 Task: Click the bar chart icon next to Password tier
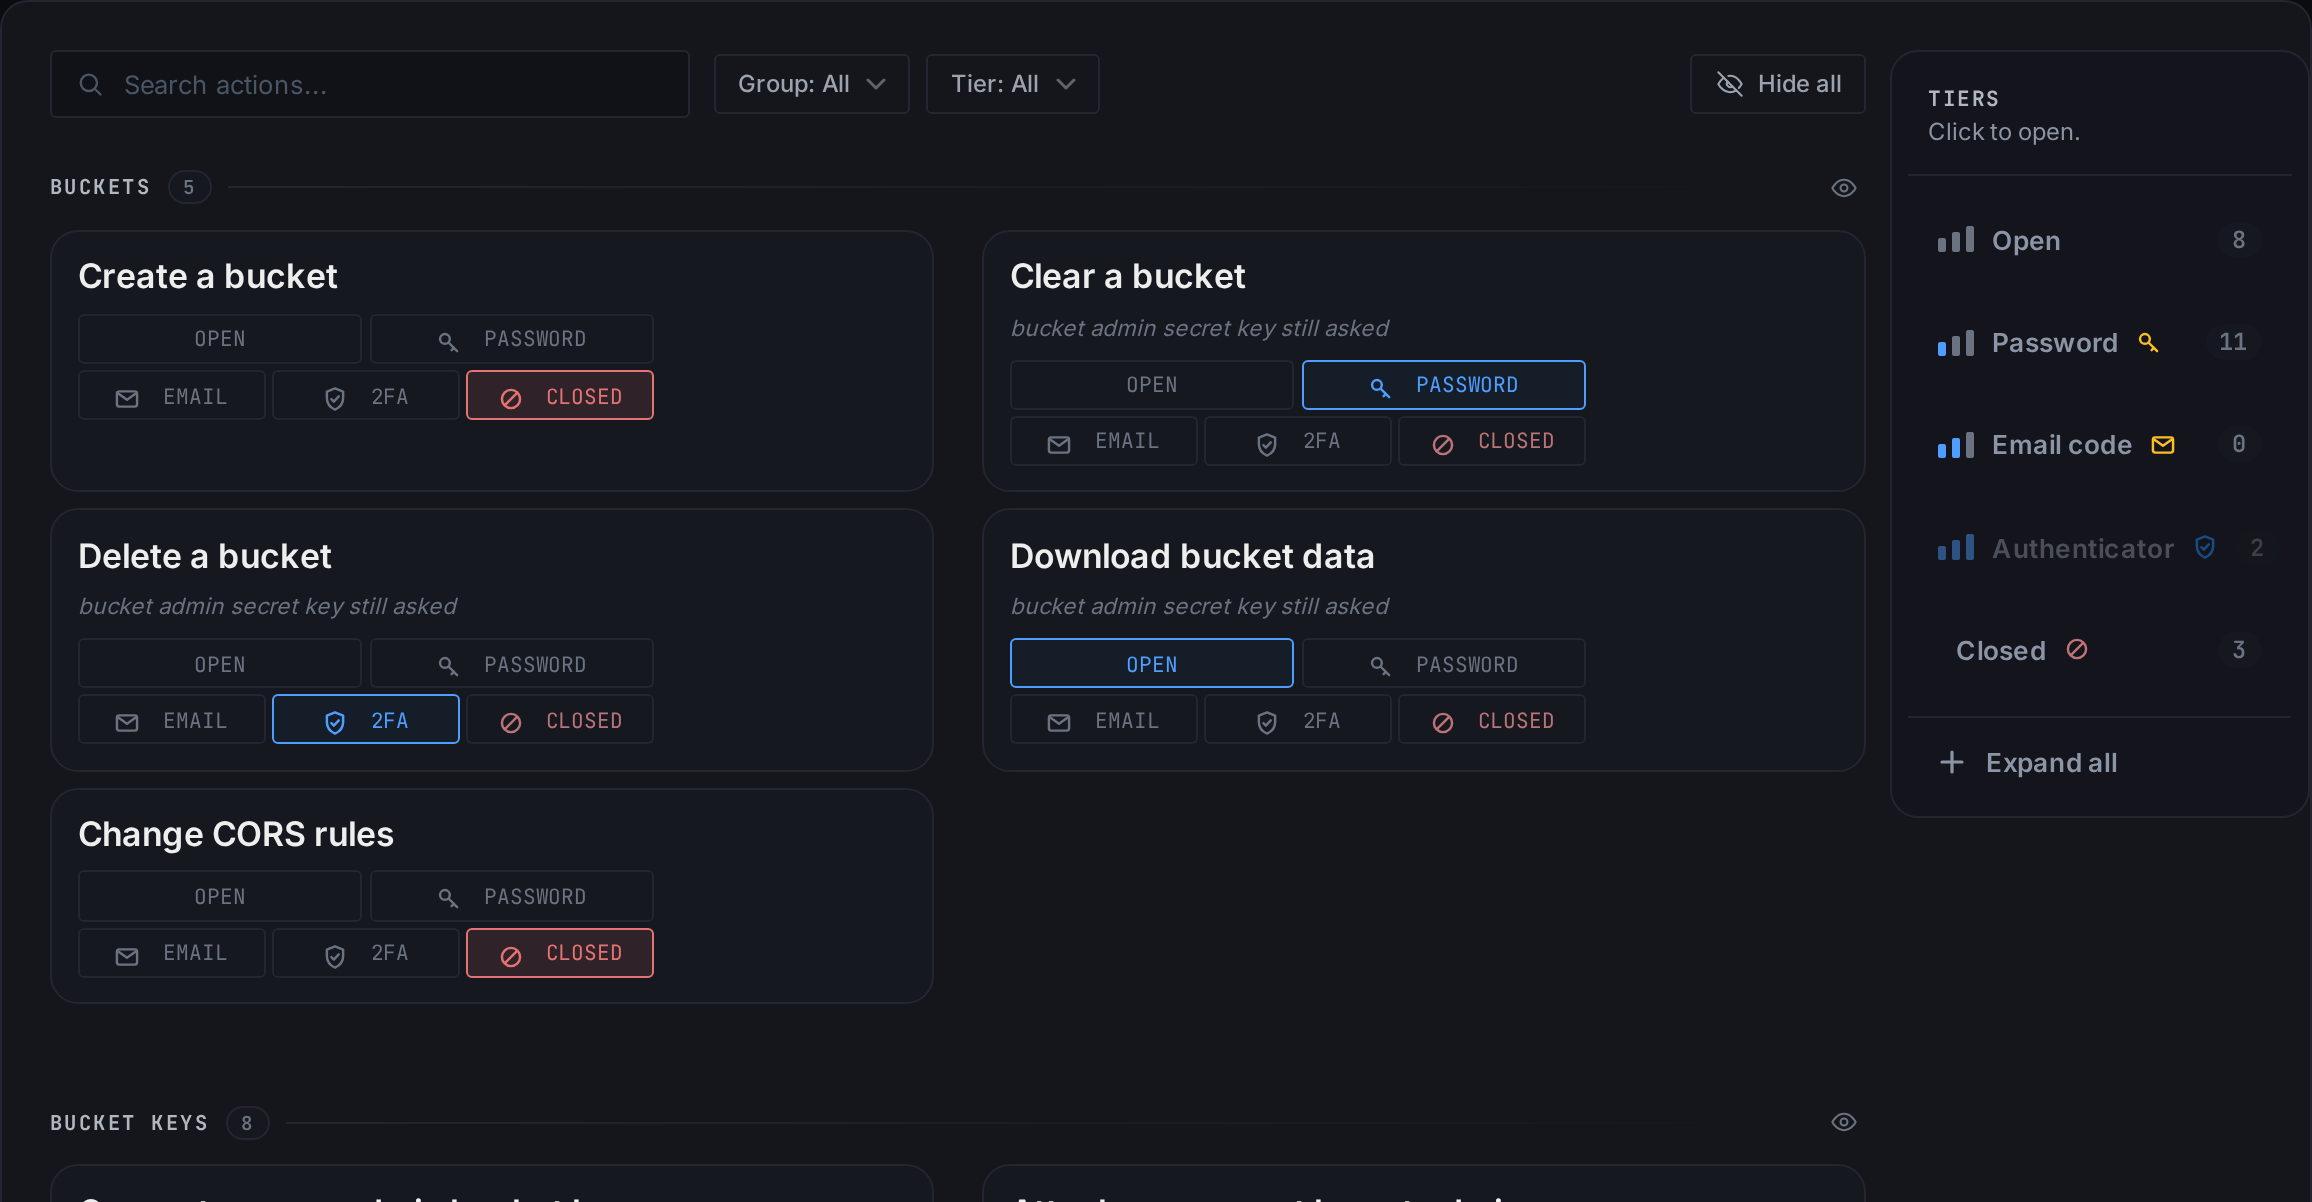pyautogui.click(x=1956, y=343)
